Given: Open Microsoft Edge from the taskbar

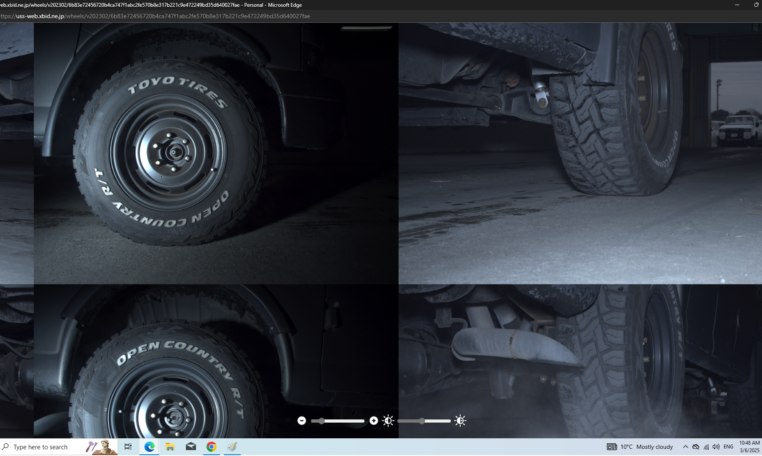Looking at the screenshot, I should (149, 447).
